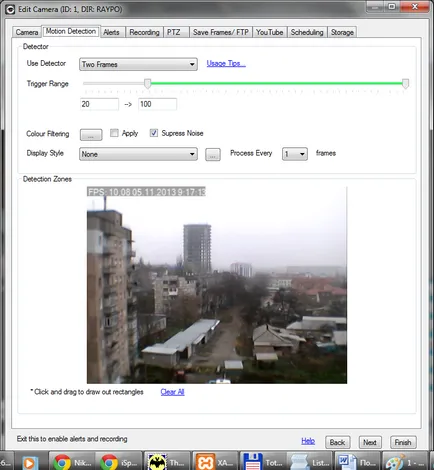The width and height of the screenshot is (434, 470).
Task: Open the Paint palette taskbar icon
Action: click(405, 463)
